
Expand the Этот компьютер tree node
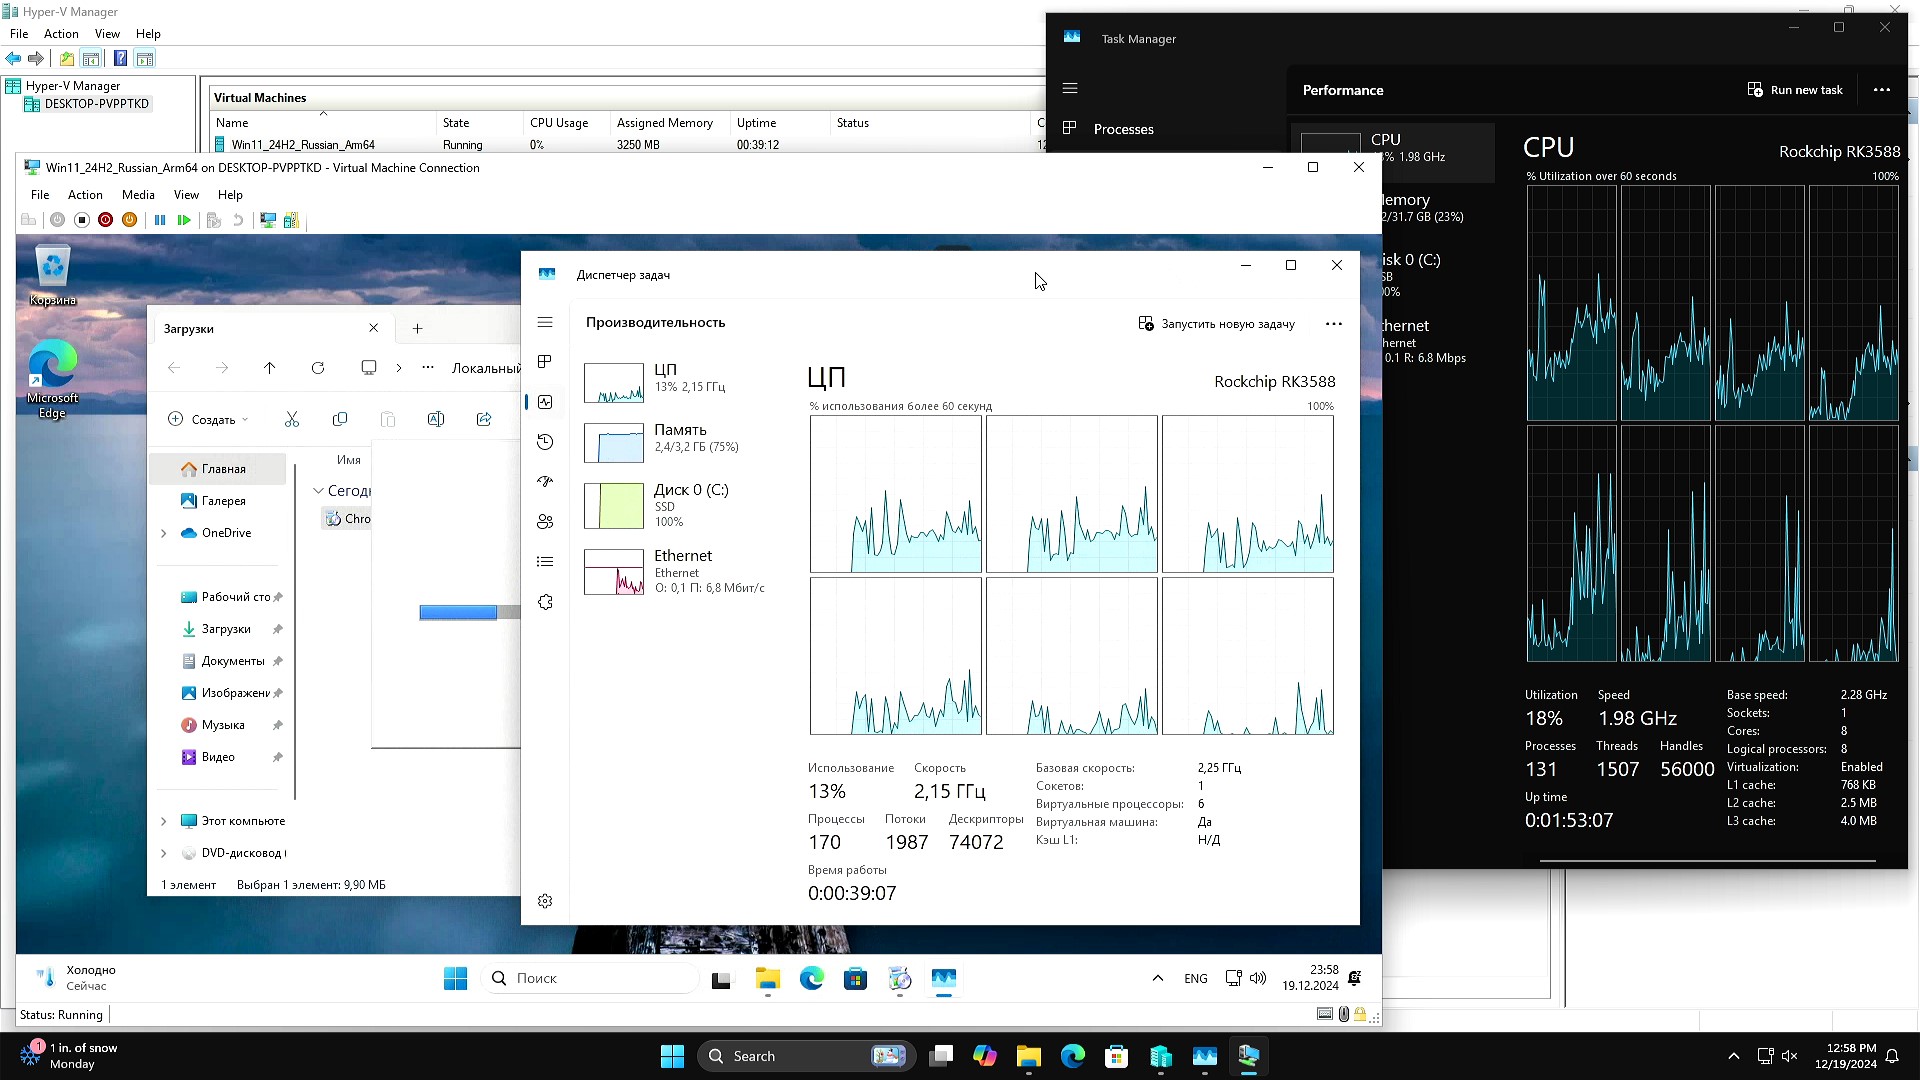(164, 821)
